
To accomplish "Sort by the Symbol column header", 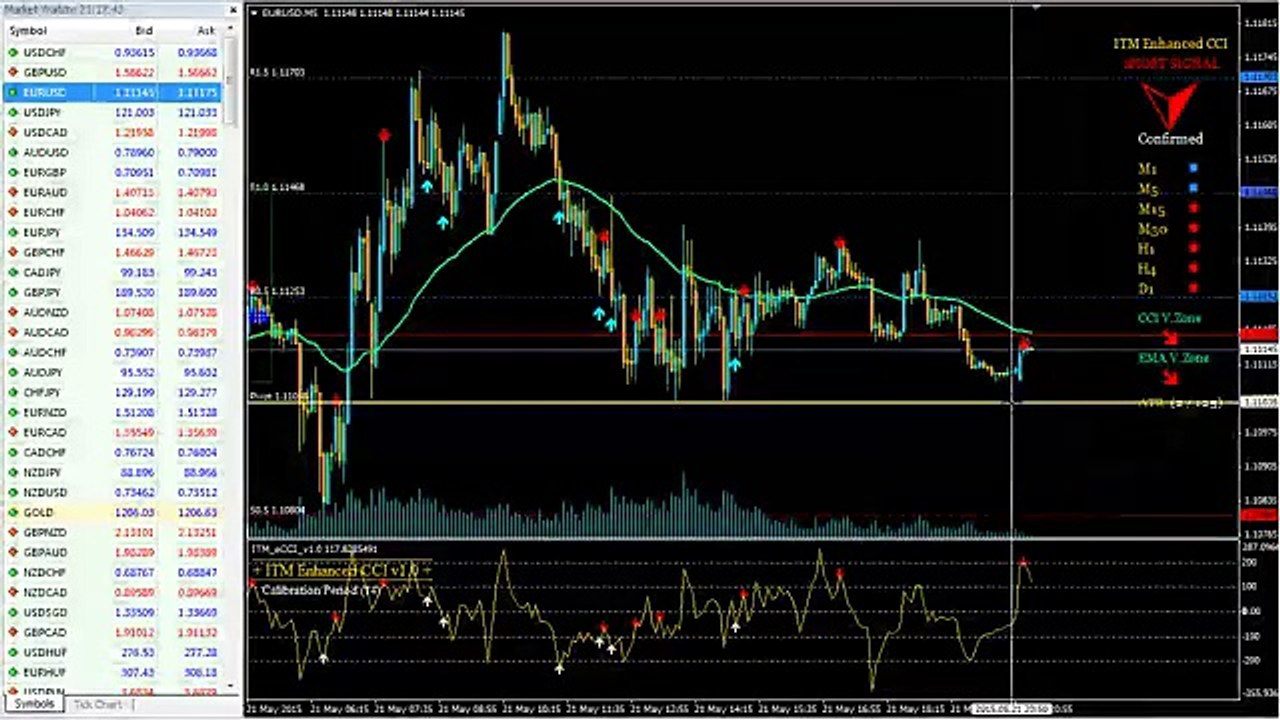I will click(28, 31).
